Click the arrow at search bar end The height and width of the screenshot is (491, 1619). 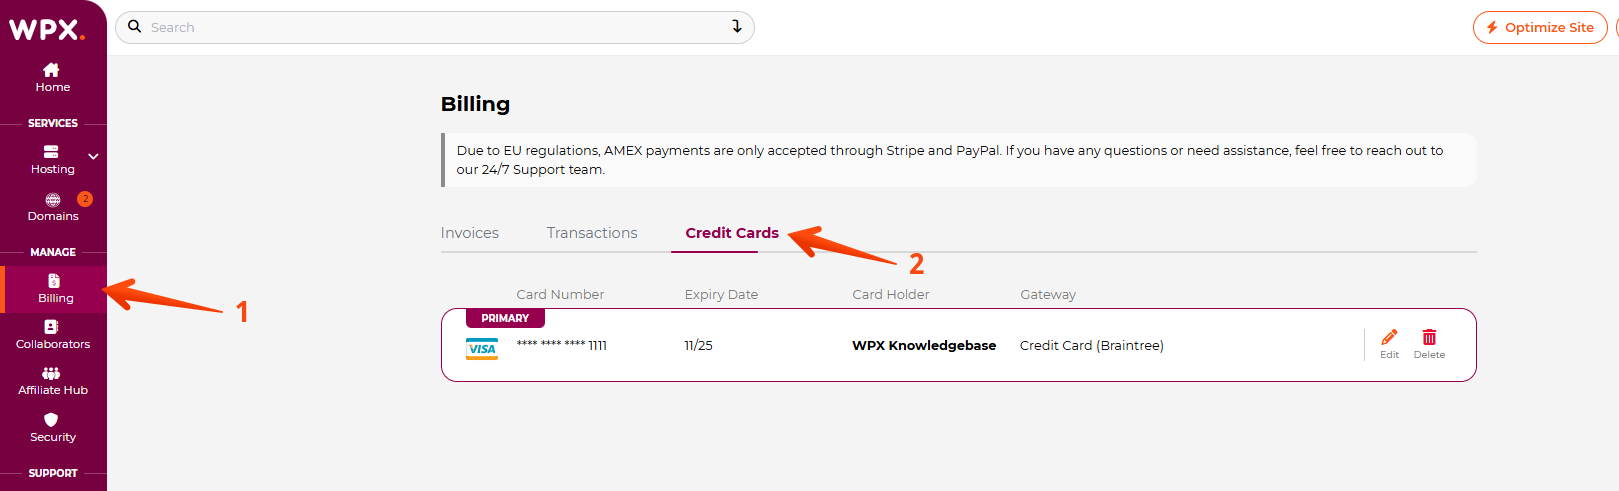(x=737, y=27)
